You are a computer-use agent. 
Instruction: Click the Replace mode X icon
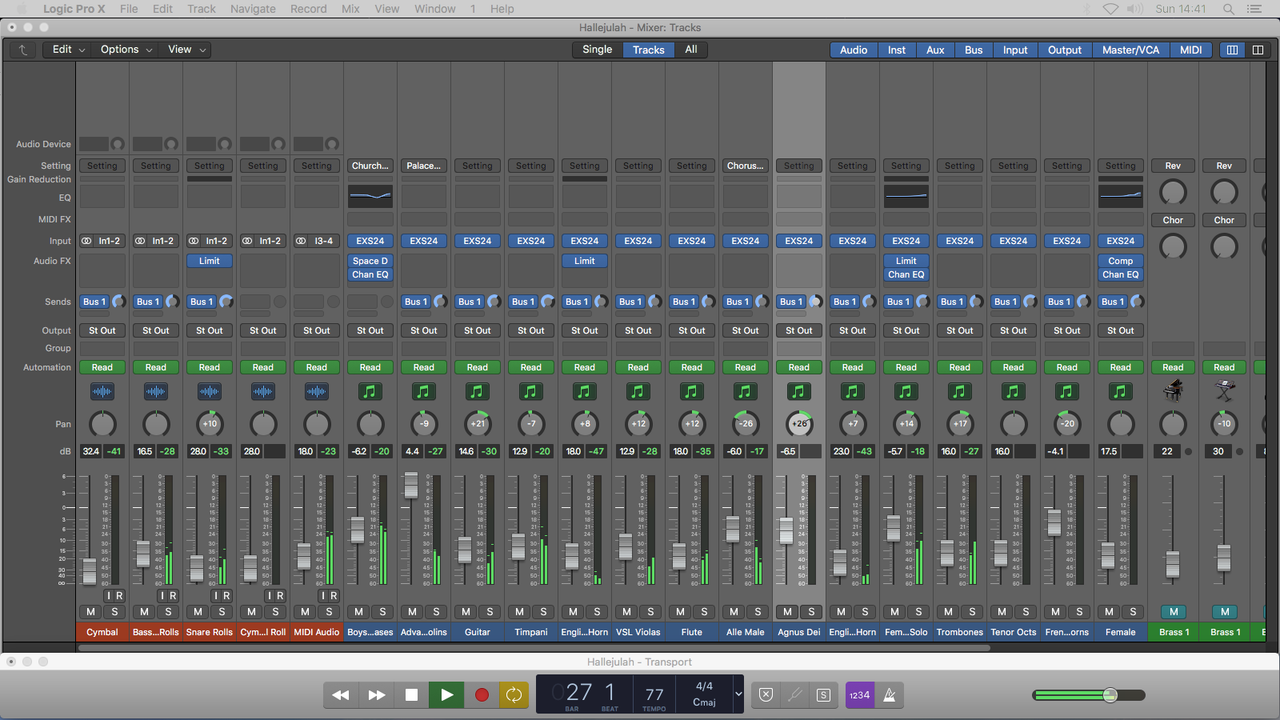pyautogui.click(x=766, y=695)
